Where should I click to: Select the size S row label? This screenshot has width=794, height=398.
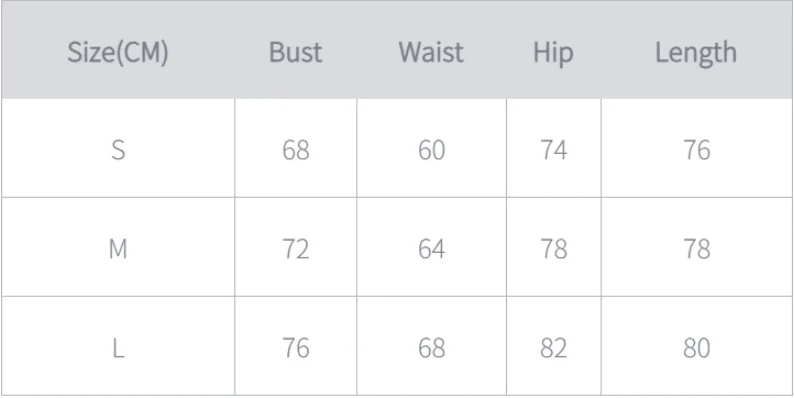click(118, 150)
